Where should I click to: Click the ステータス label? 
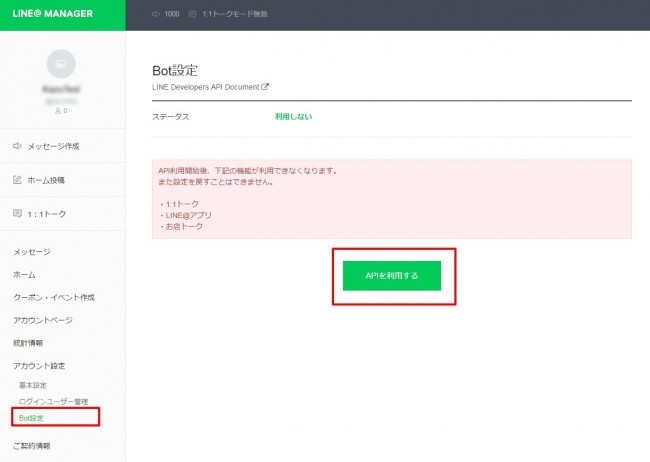click(x=170, y=117)
